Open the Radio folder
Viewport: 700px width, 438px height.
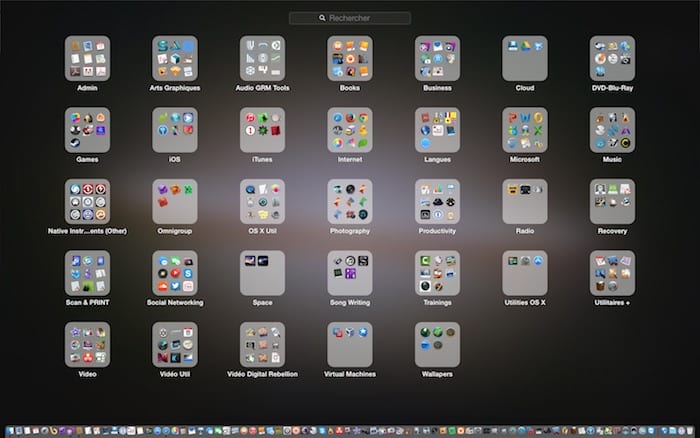(525, 202)
